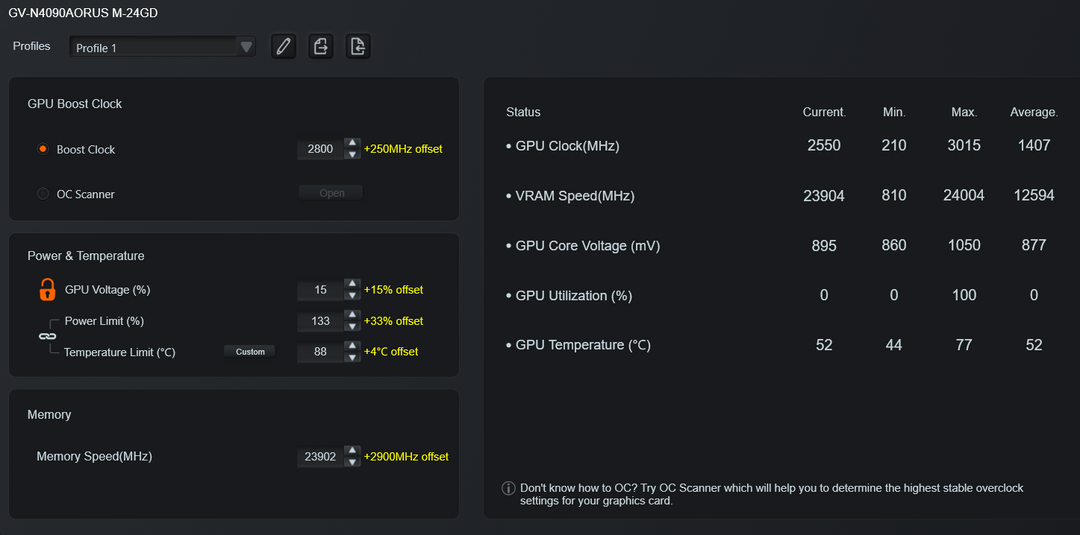Click the GPU Clock(MHz) status row label

(567, 146)
